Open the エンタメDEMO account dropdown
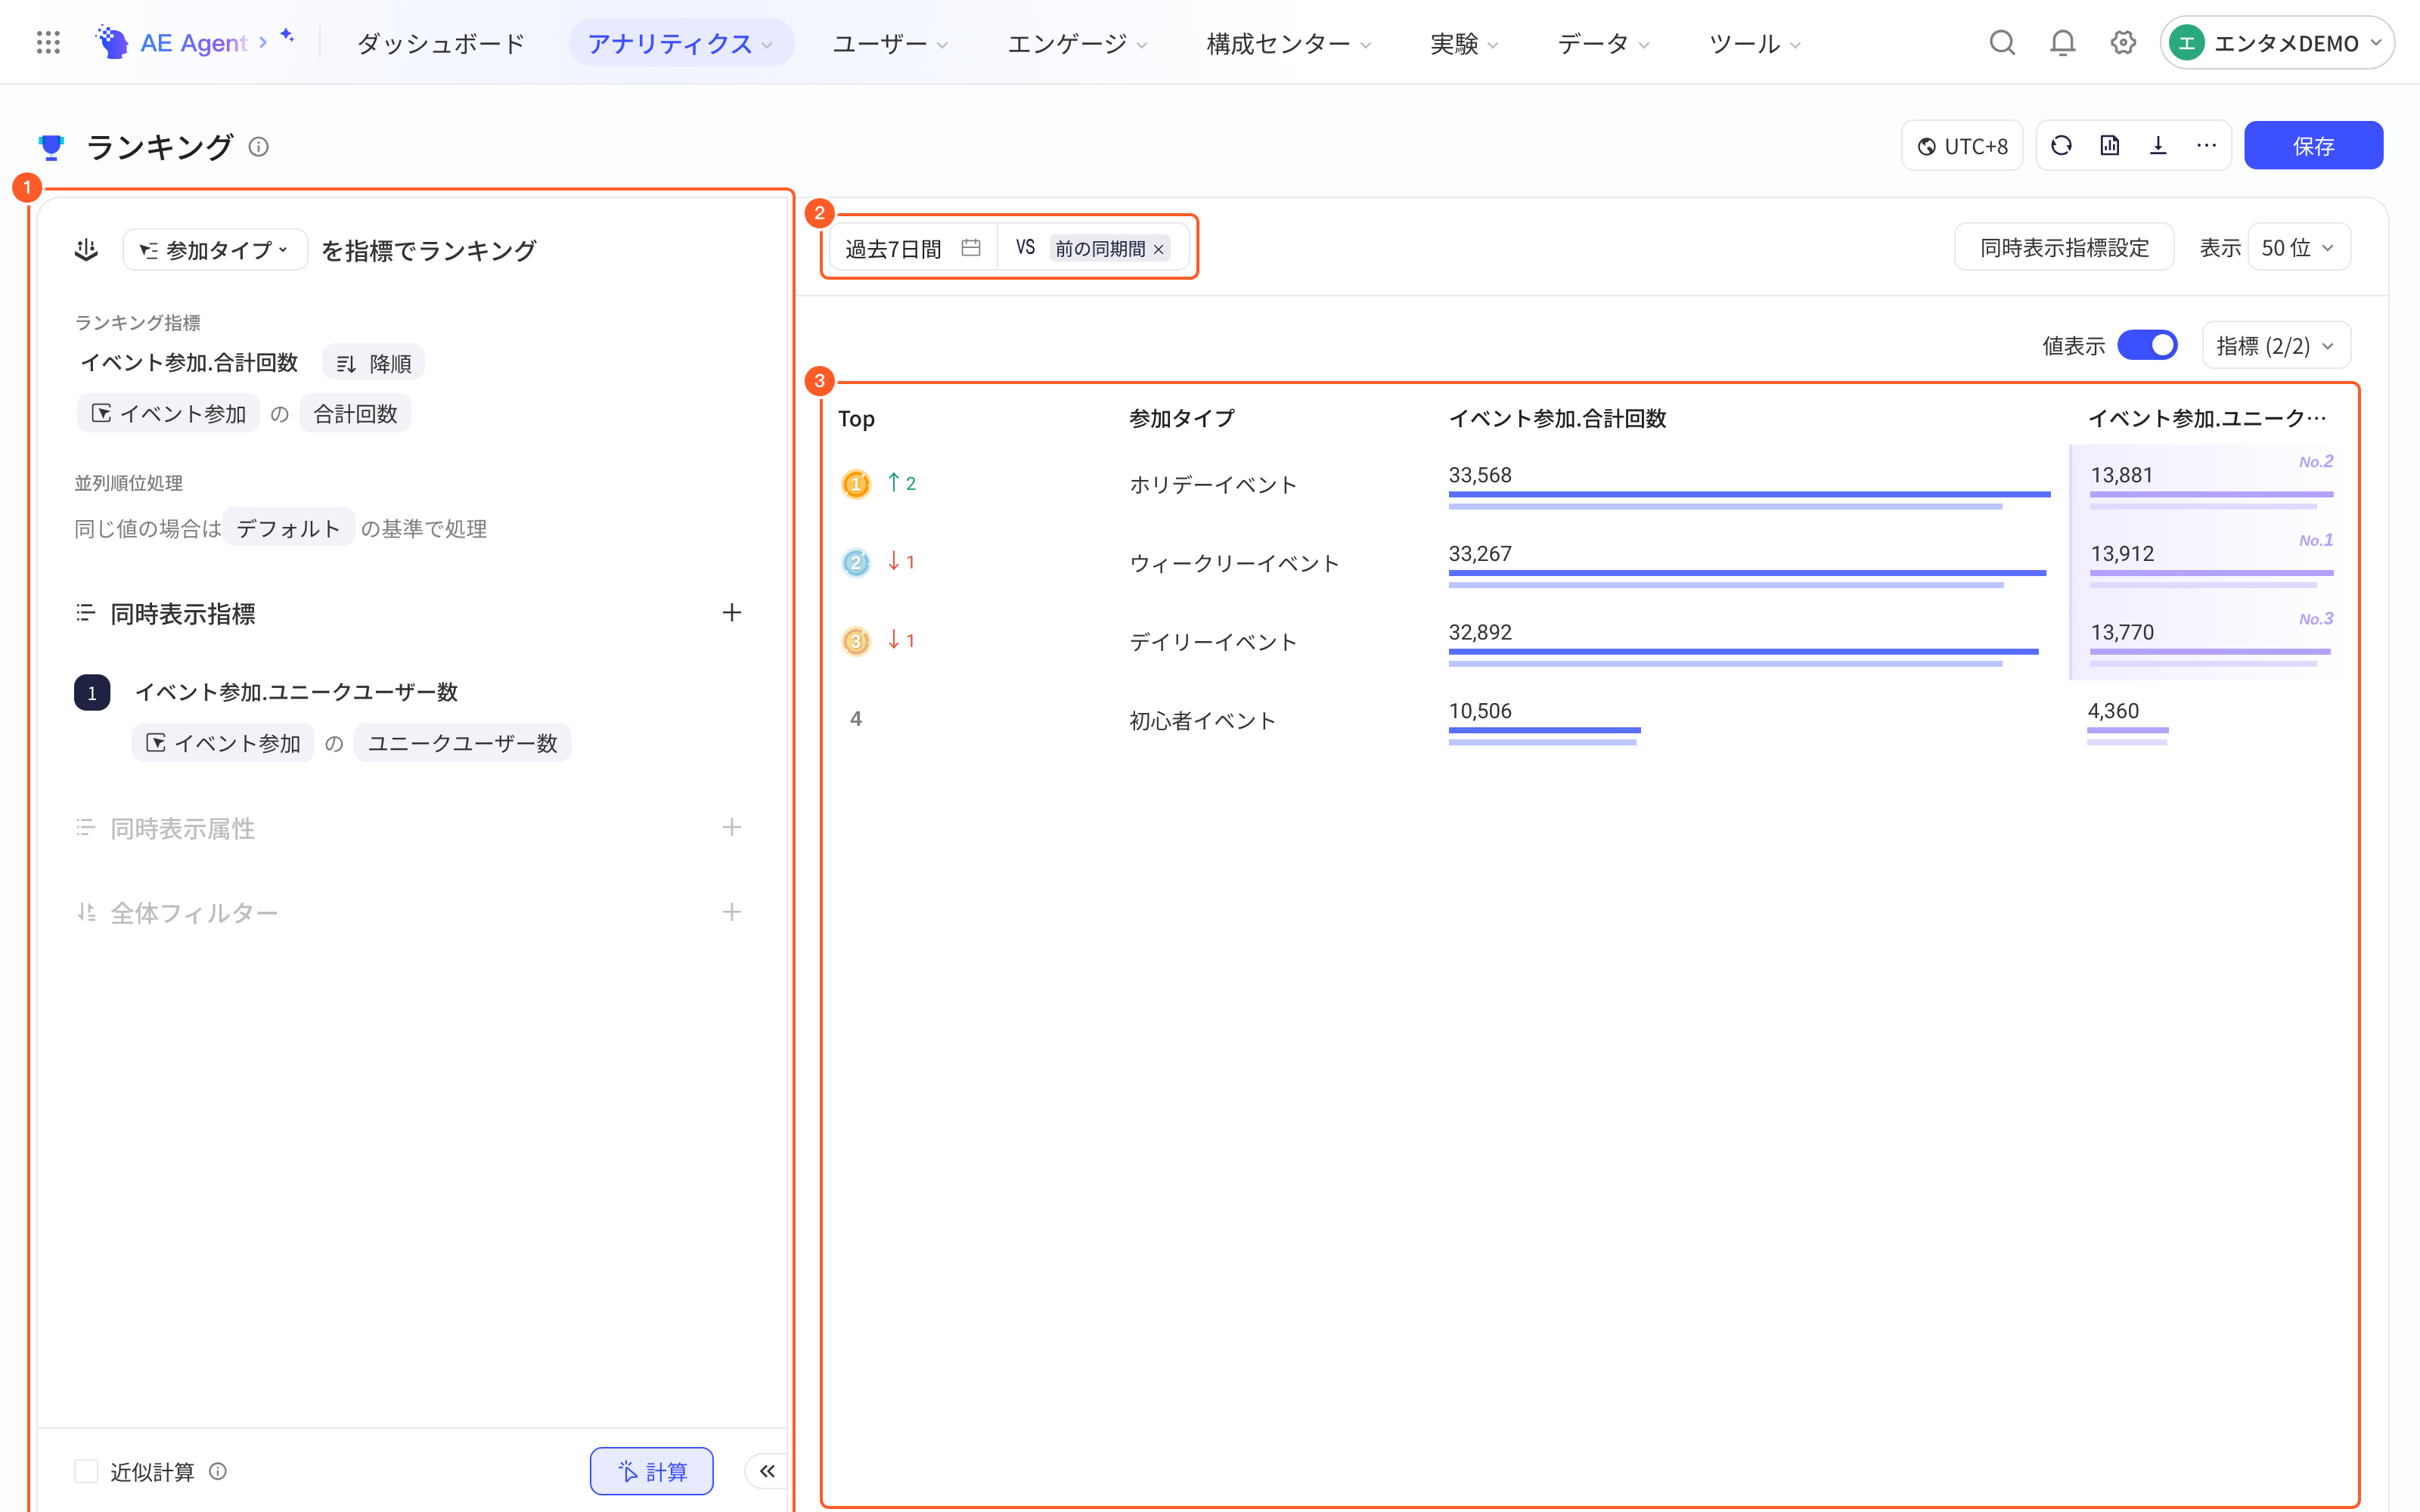 [x=2276, y=43]
